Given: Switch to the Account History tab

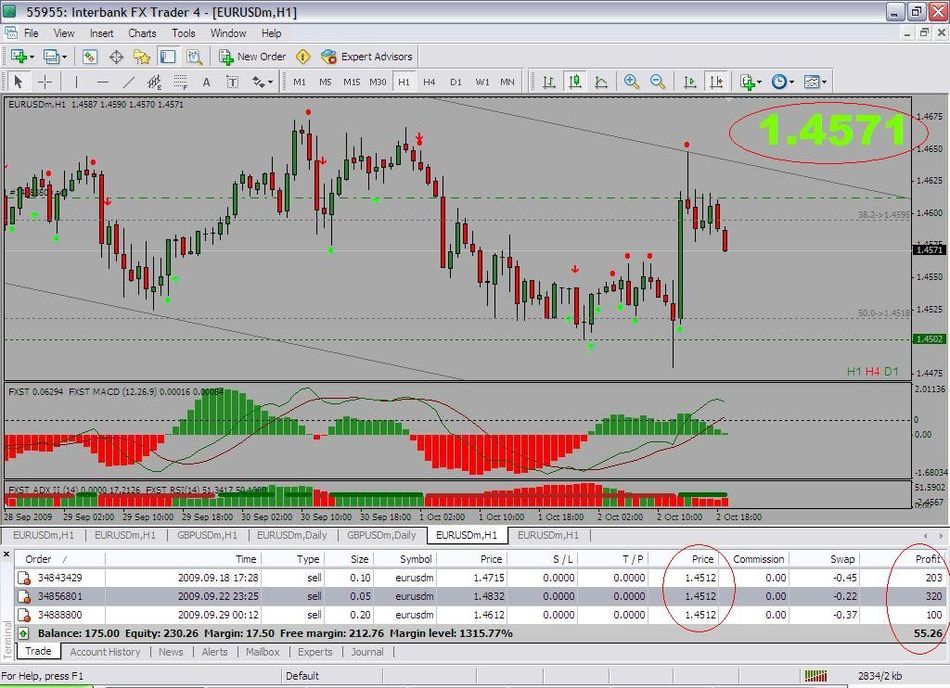Looking at the screenshot, I should click(105, 652).
